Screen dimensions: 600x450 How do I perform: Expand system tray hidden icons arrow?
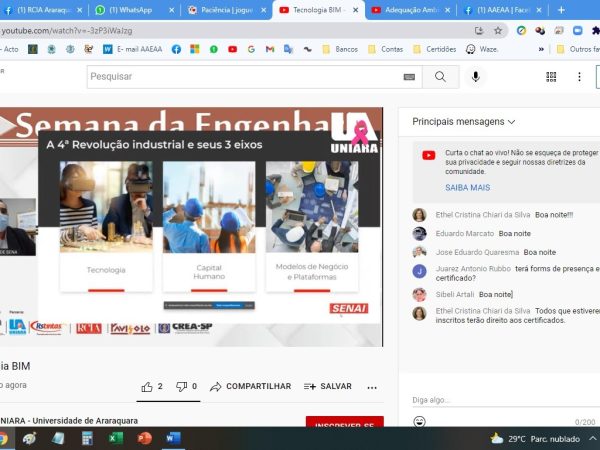click(592, 438)
